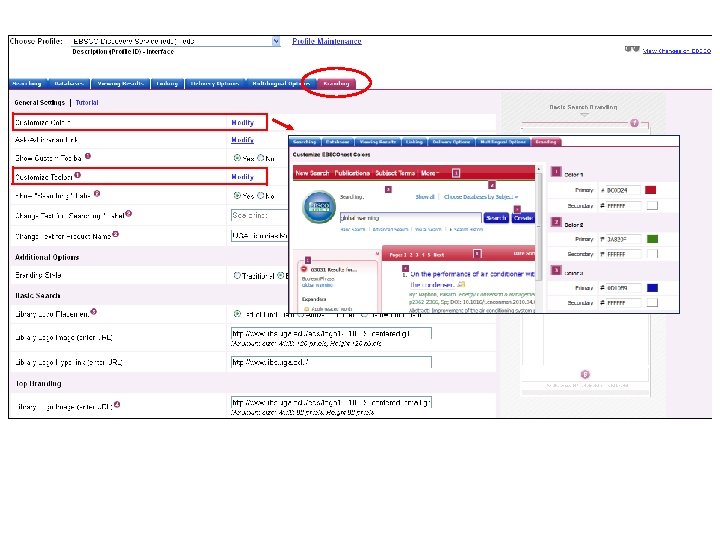Pick Color 3 secondary white swatch
This screenshot has height=540, width=720.
click(x=652, y=303)
